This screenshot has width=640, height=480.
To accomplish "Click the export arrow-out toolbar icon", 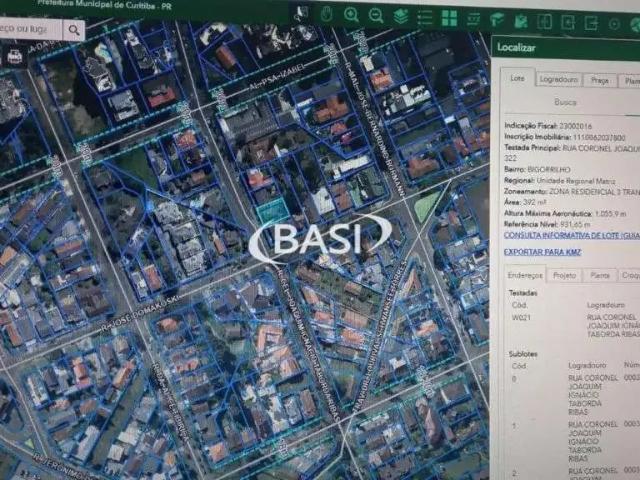I will pos(591,23).
